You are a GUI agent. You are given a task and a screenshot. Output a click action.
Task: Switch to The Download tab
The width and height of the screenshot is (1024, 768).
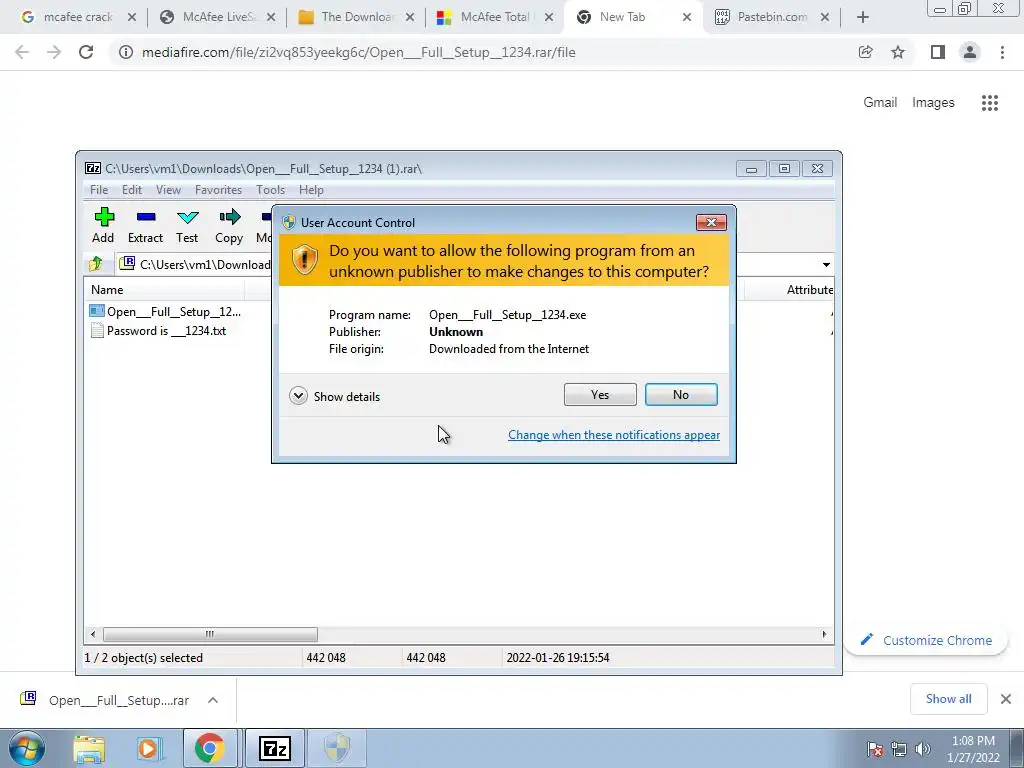point(357,18)
